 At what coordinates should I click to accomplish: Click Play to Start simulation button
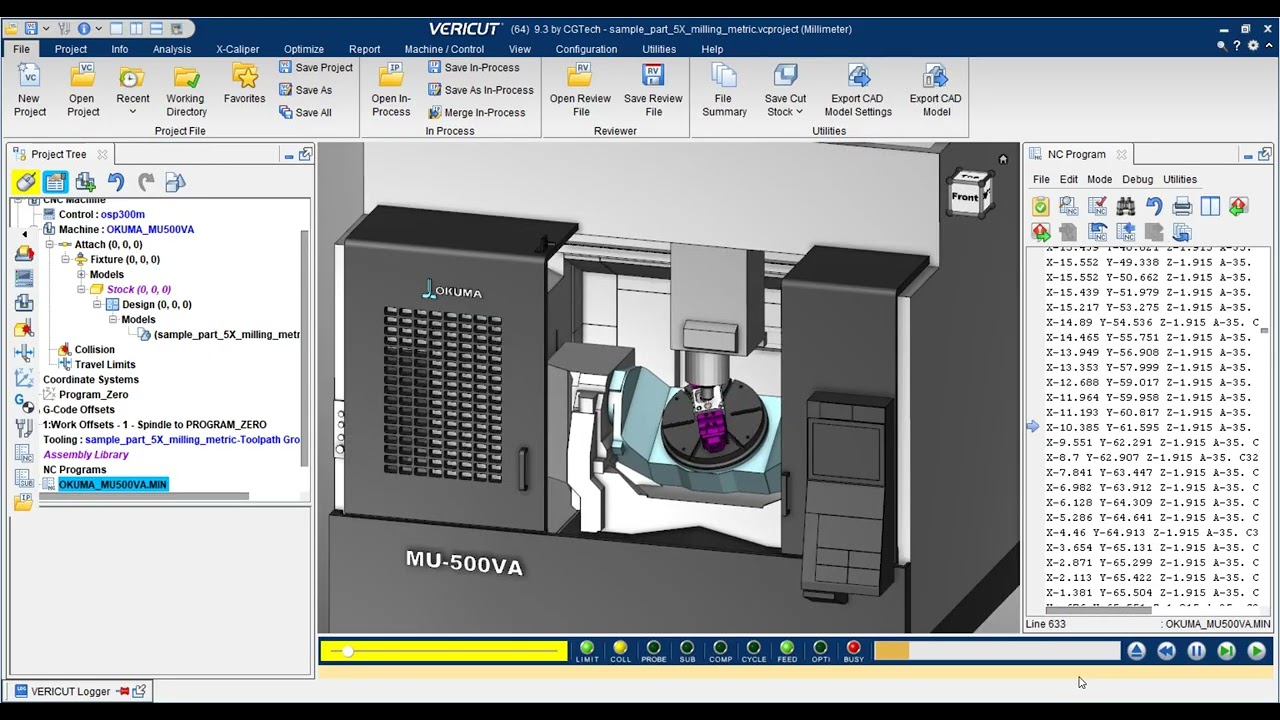tap(1256, 651)
